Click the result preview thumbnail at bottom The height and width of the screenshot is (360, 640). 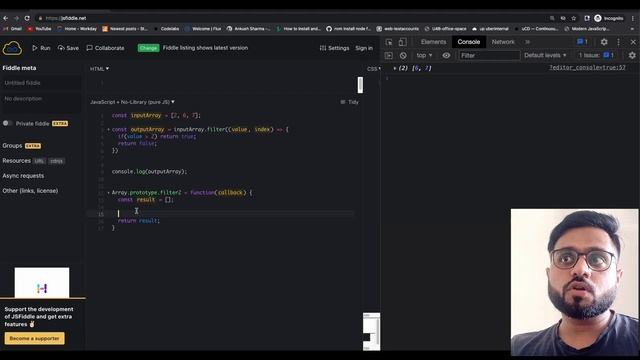coord(371,331)
